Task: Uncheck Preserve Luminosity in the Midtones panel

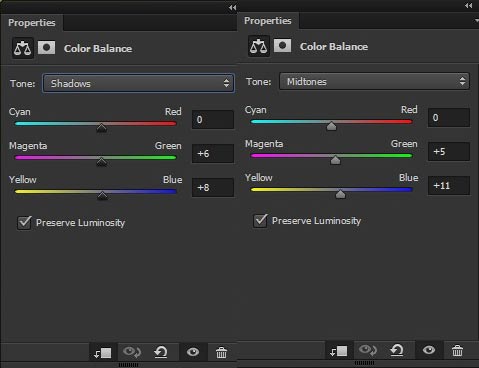Action: click(x=260, y=221)
